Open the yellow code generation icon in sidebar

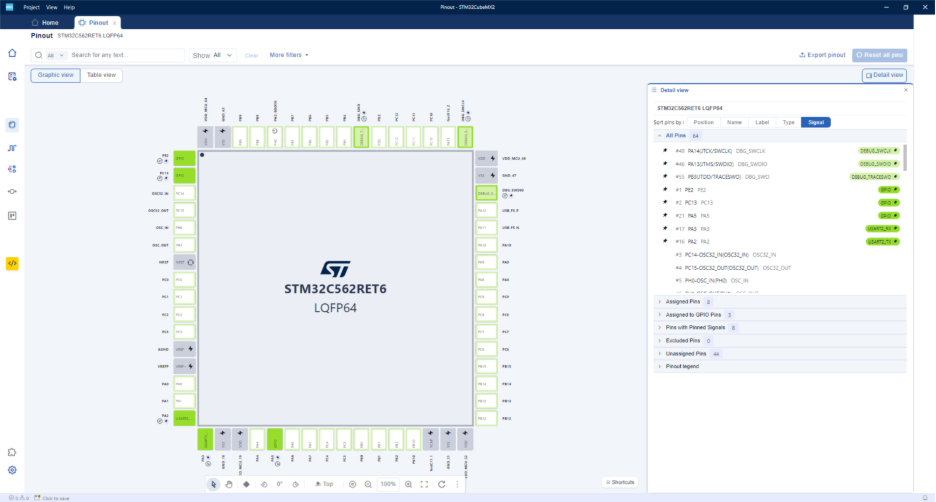(x=12, y=263)
